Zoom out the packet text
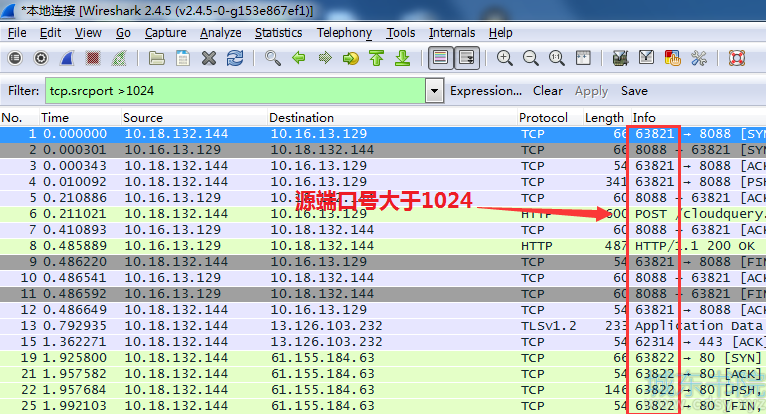766x414 pixels. tap(531, 59)
